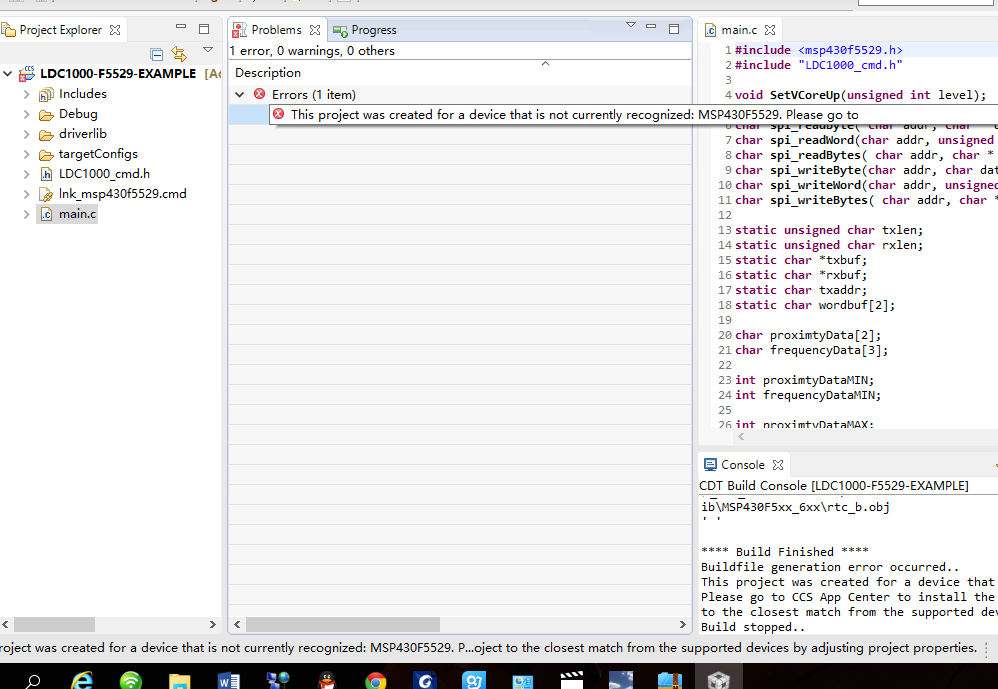The width and height of the screenshot is (998, 689).
Task: Select the Debug folder
Action: (x=78, y=114)
